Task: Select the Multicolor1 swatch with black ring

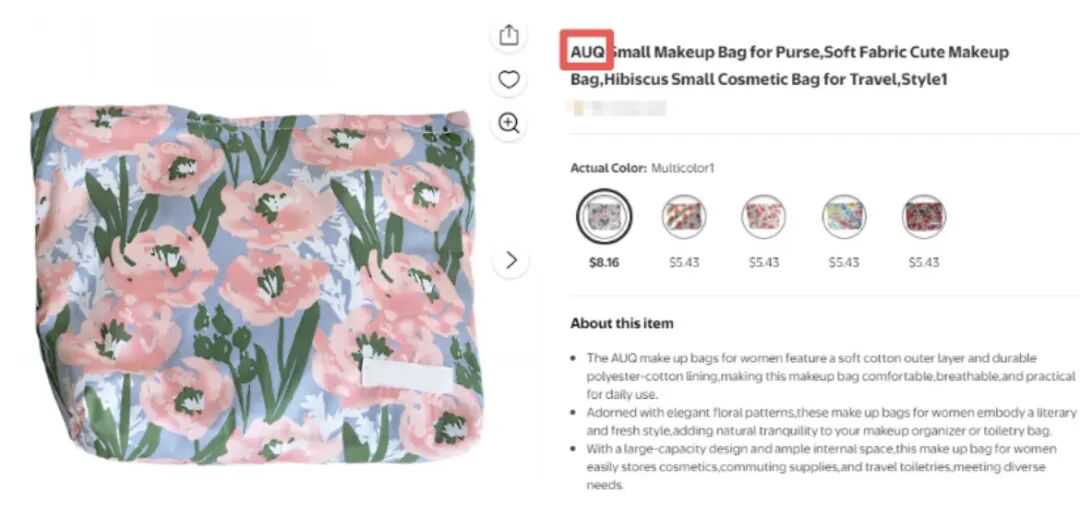Action: pos(603,216)
